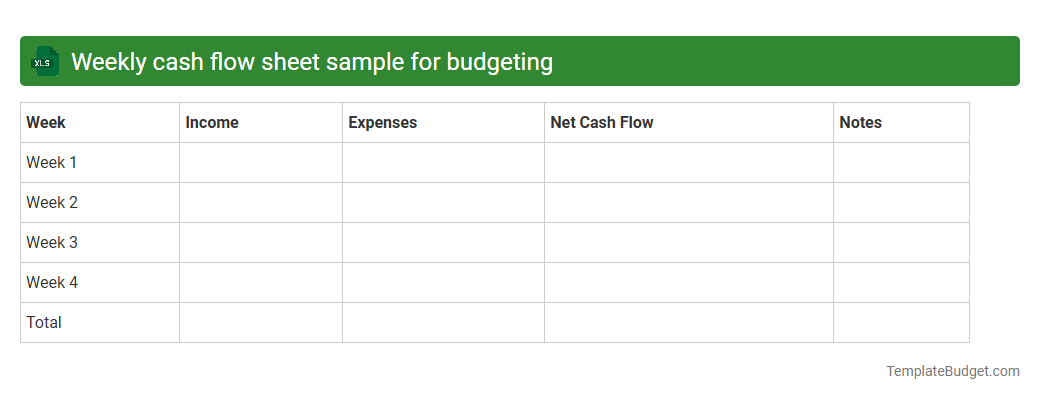The width and height of the screenshot is (1040, 400).
Task: Open the TemplateBudget.com link
Action: tap(952, 371)
